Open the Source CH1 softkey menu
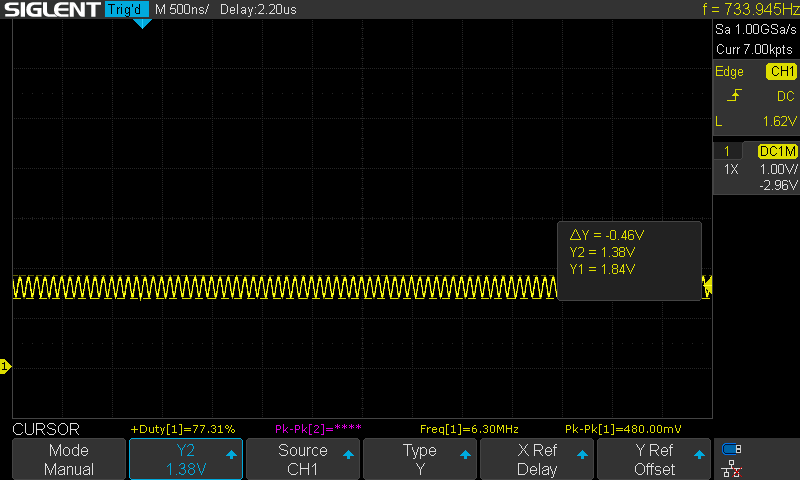800x480 pixels. 302,459
